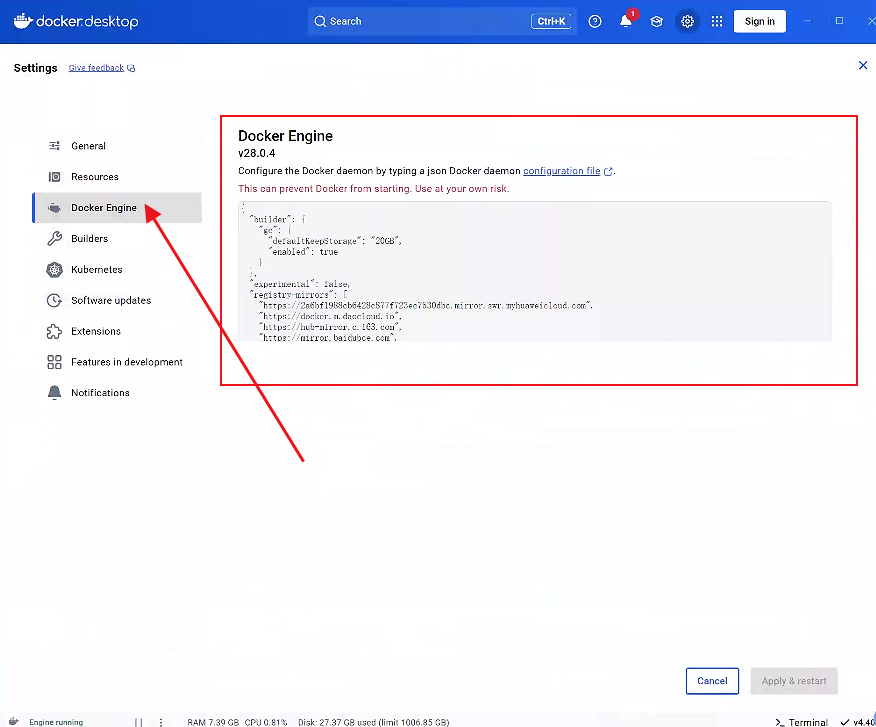Open the notifications bell in header

click(626, 21)
